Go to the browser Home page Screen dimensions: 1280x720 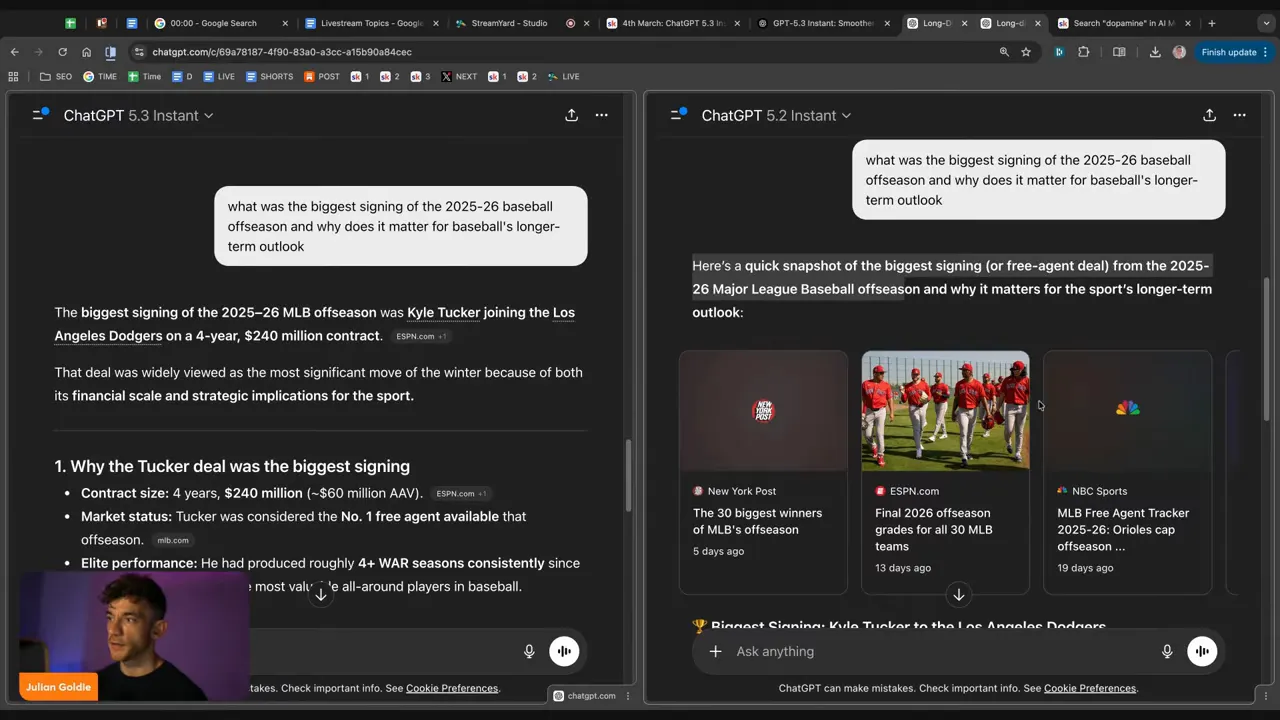[86, 52]
